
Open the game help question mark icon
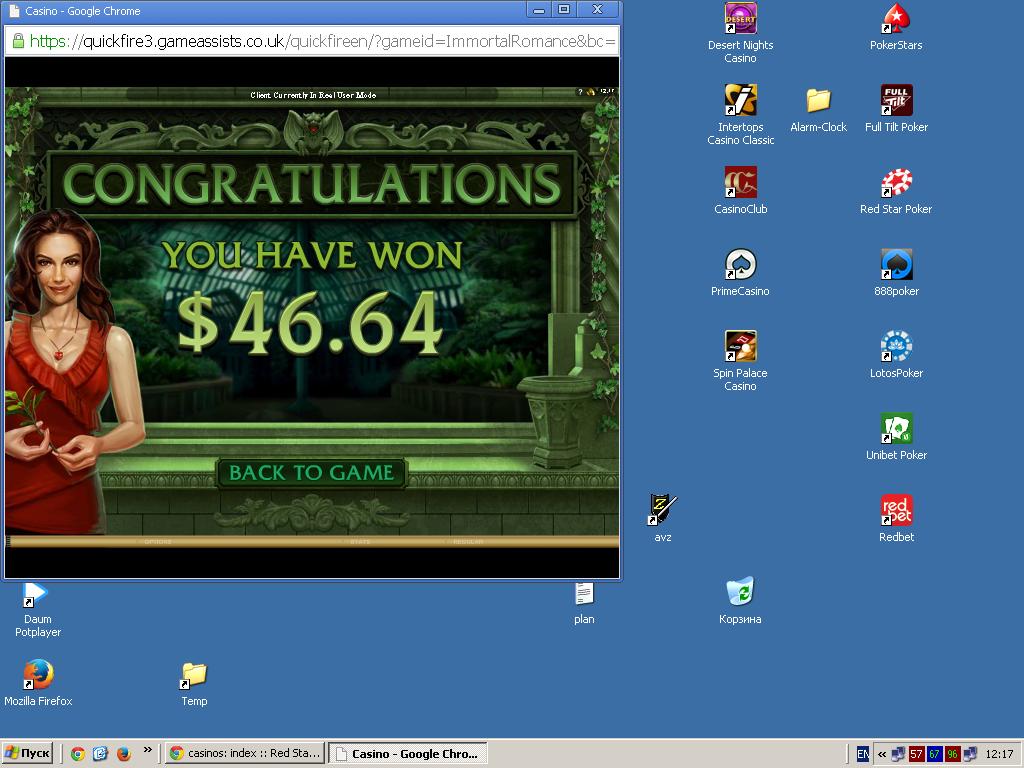pyautogui.click(x=580, y=92)
